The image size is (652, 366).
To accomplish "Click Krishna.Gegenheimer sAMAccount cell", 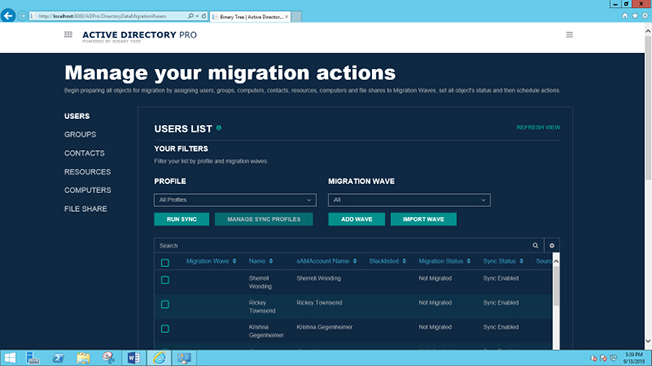I will (324, 327).
